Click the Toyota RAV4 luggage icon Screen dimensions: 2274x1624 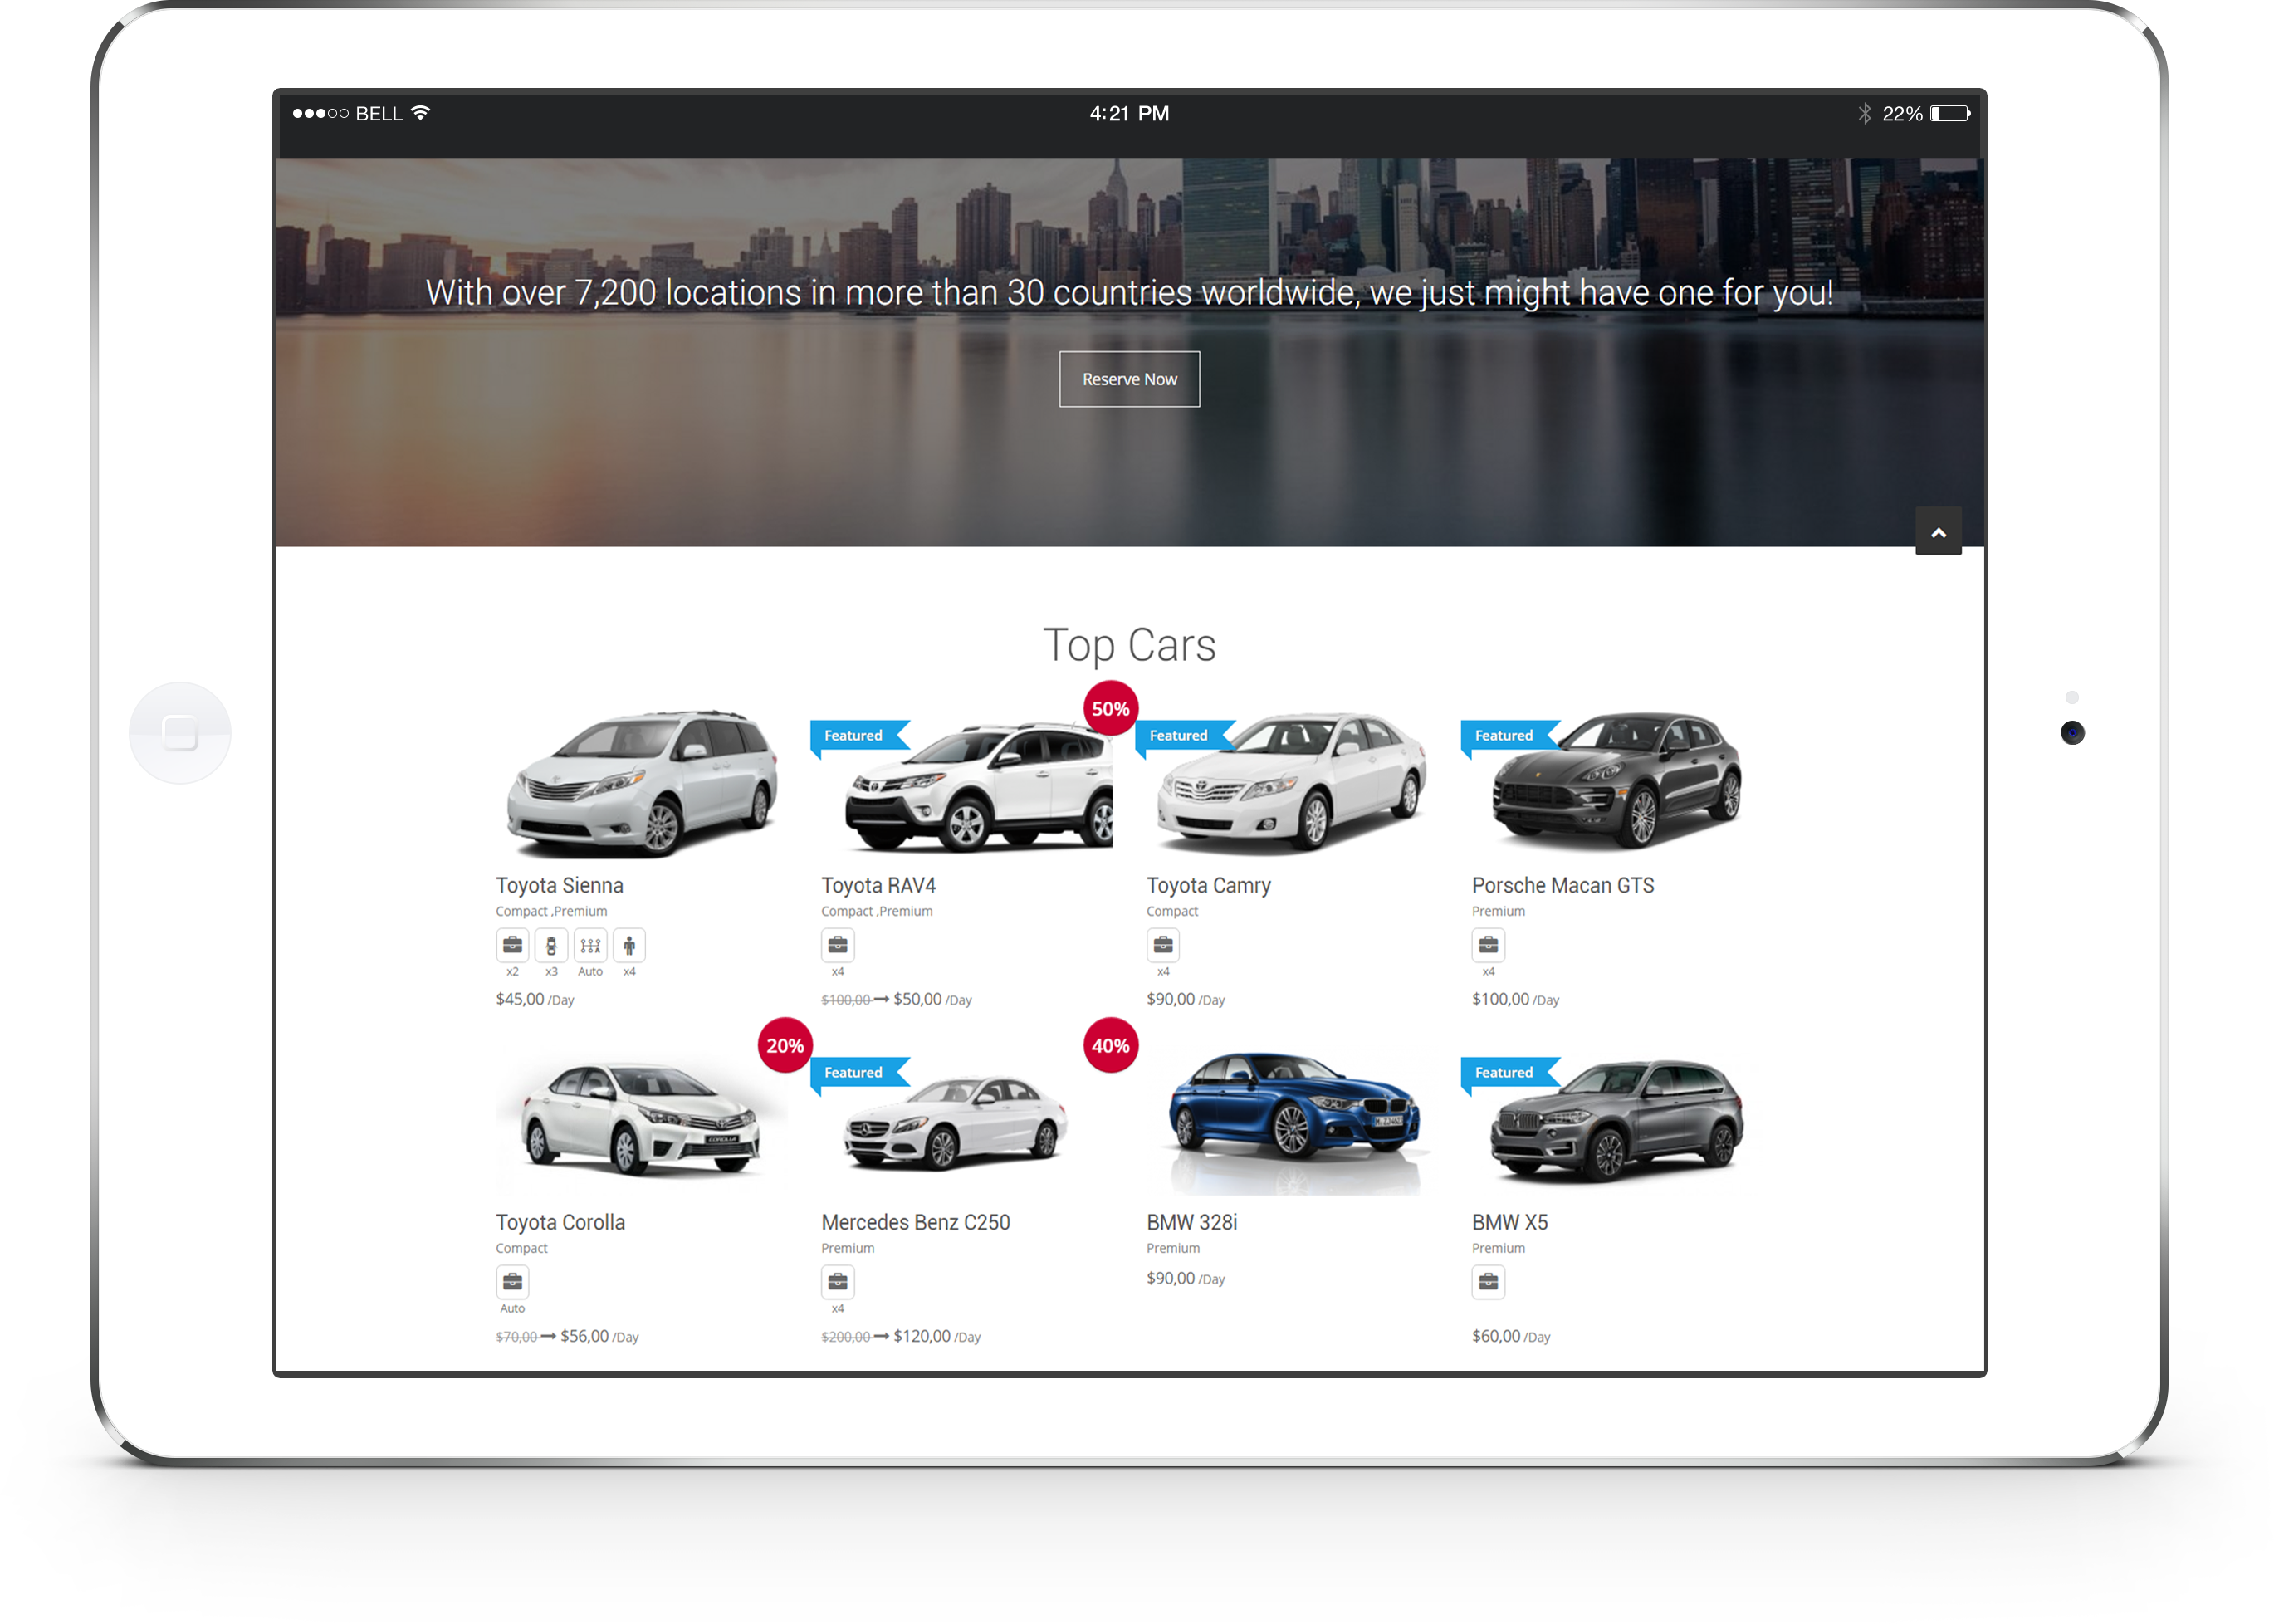(x=838, y=945)
